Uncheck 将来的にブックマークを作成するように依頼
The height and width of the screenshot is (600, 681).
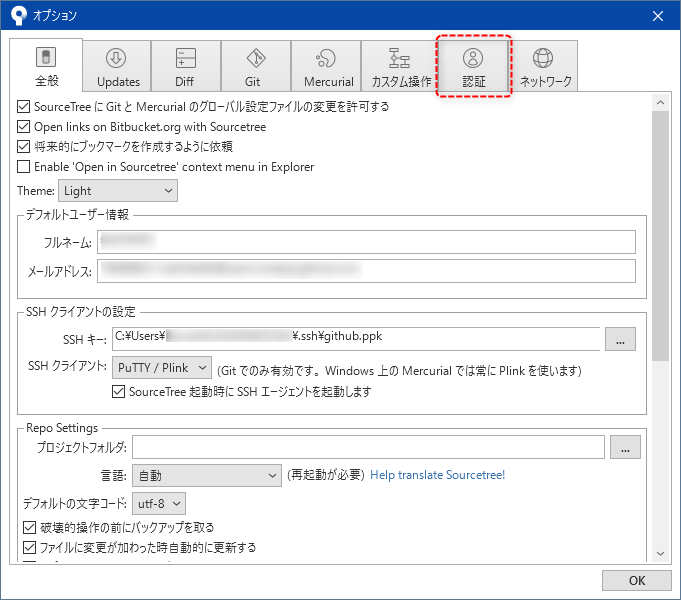(23, 146)
